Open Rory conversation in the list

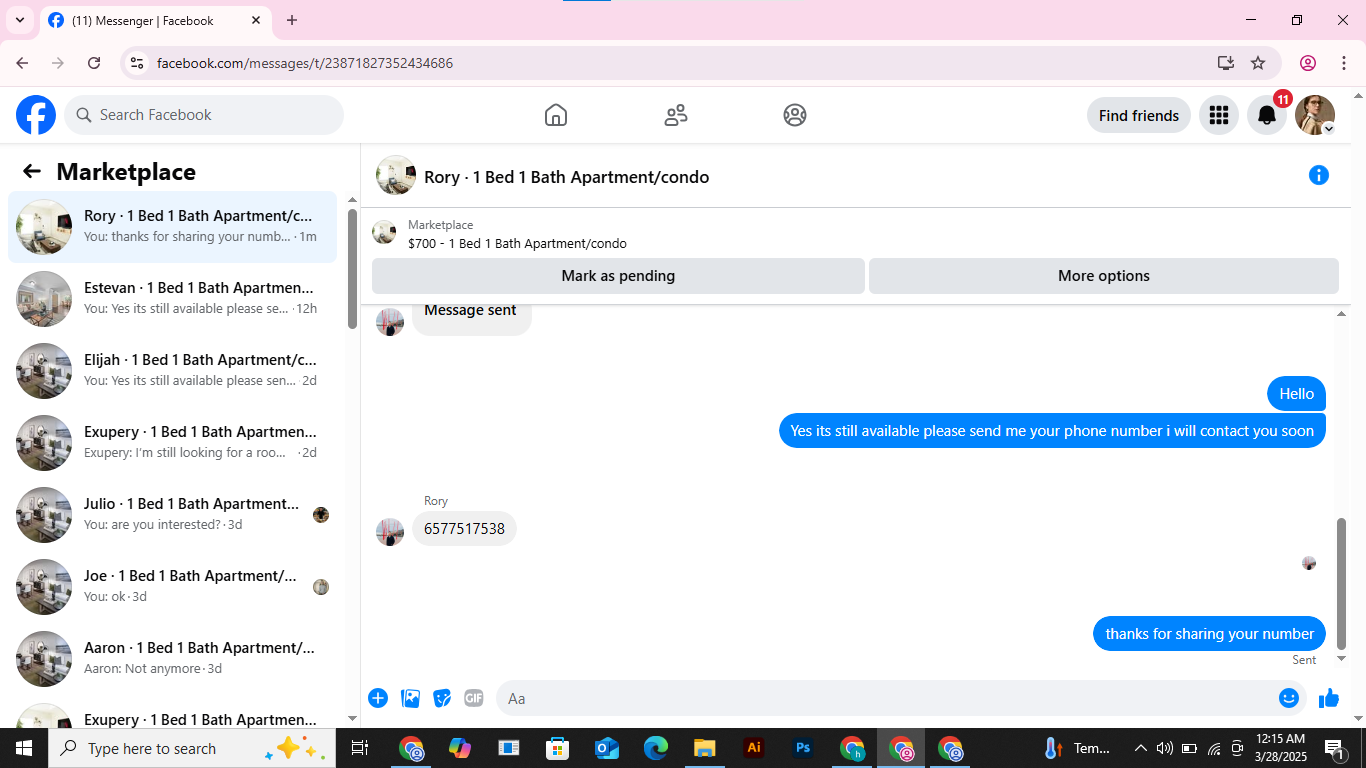tap(173, 227)
